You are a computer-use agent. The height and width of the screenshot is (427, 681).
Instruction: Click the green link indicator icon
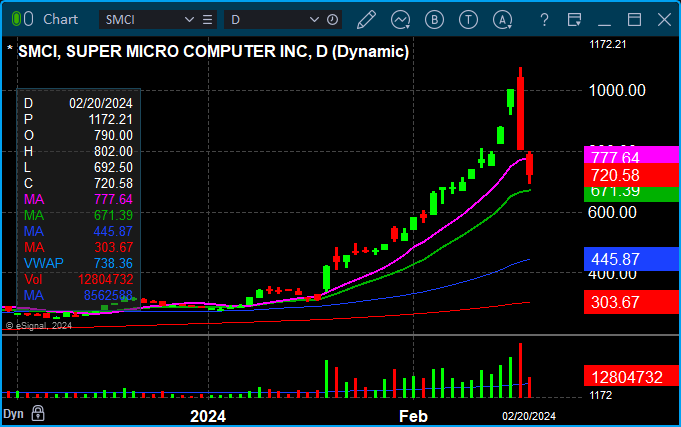pyautogui.click(x=16, y=19)
